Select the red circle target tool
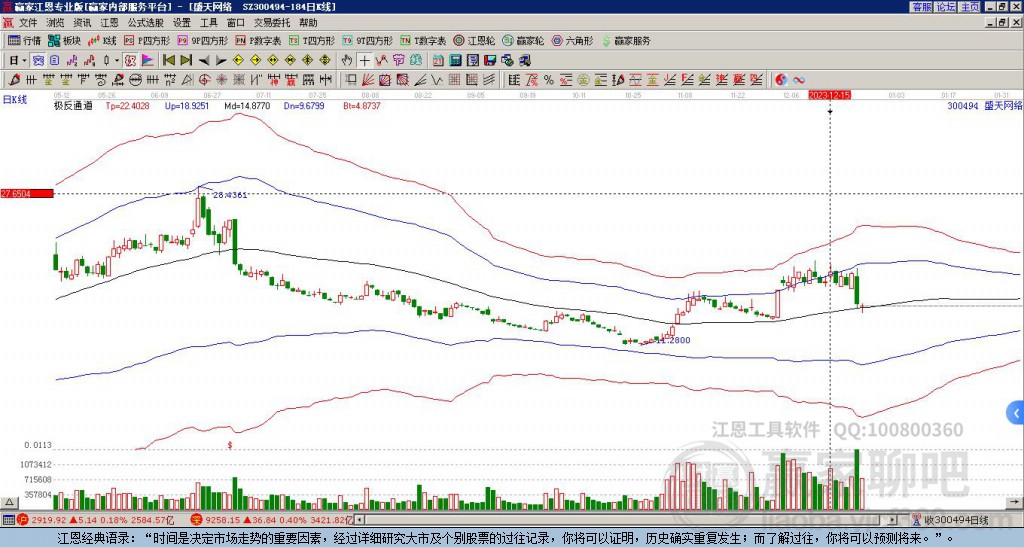The width and height of the screenshot is (1024, 548). click(x=204, y=80)
